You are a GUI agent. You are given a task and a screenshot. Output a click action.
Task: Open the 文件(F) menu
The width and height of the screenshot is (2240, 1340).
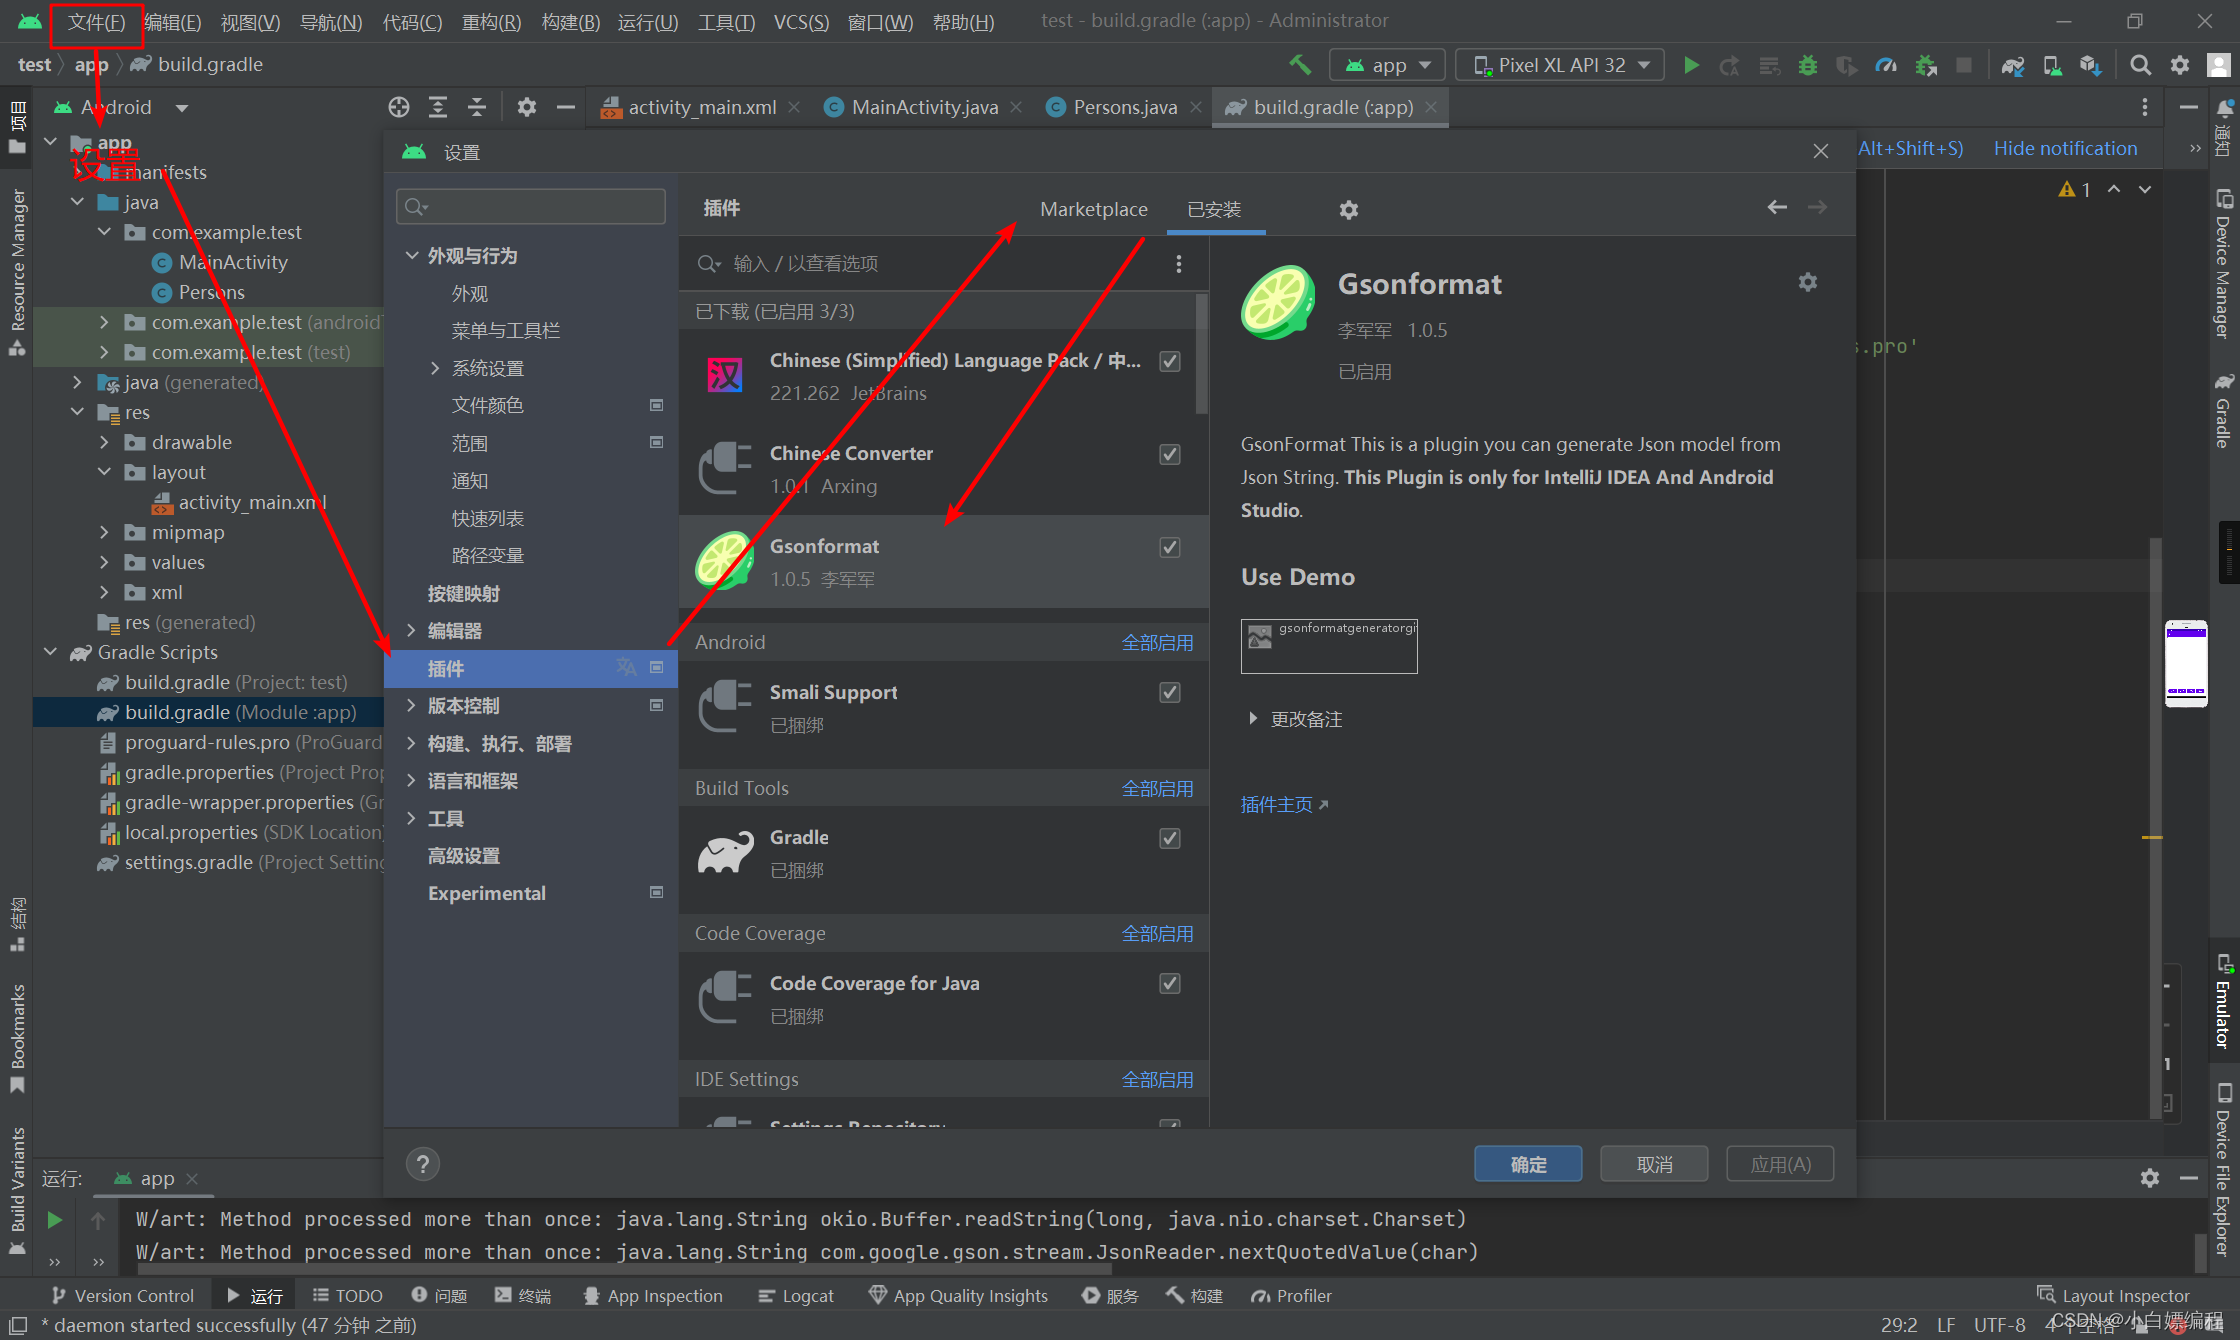click(x=96, y=22)
